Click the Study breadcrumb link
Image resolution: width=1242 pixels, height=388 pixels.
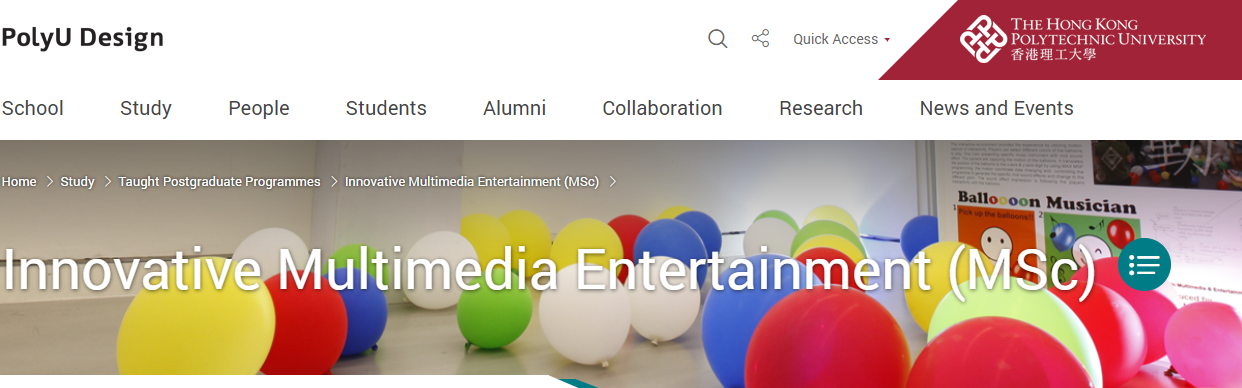(x=77, y=181)
